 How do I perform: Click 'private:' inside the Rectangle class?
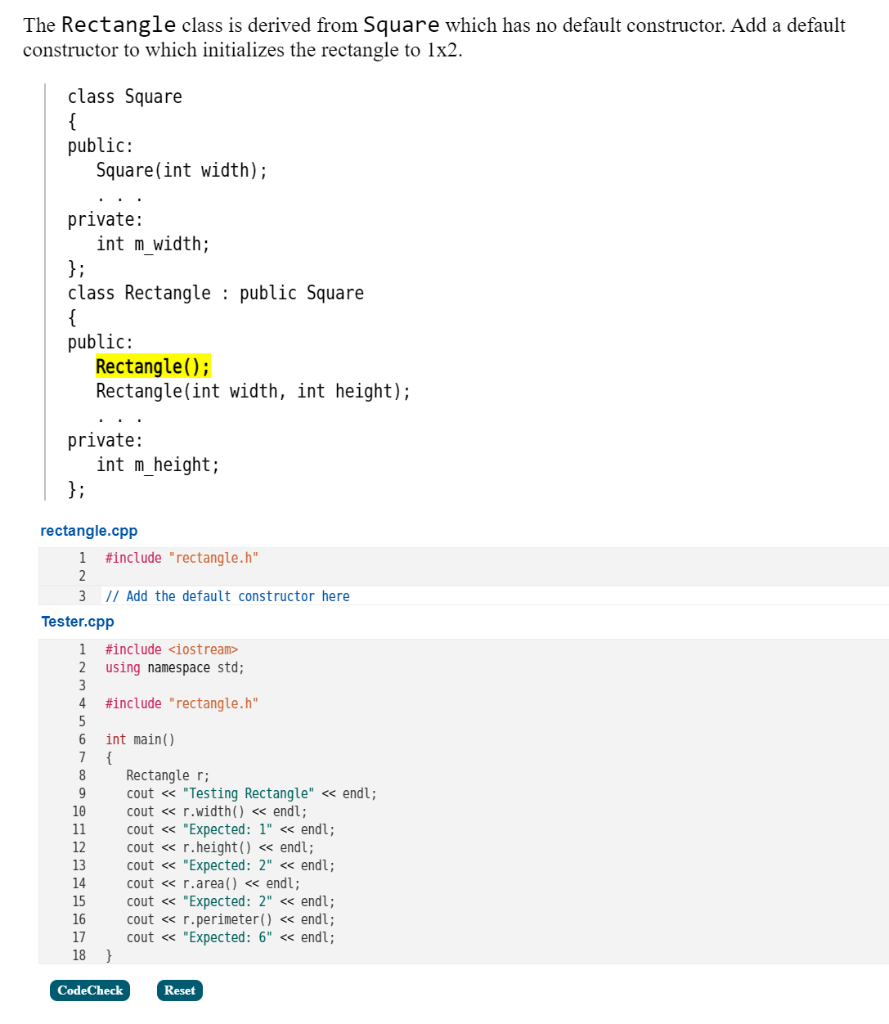tap(104, 440)
